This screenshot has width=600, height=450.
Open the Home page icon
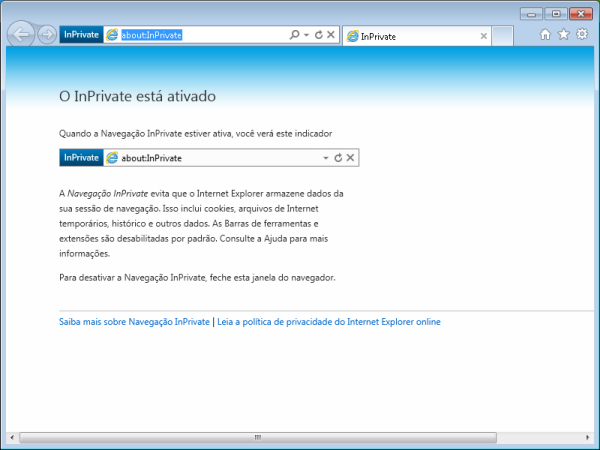coord(545,35)
